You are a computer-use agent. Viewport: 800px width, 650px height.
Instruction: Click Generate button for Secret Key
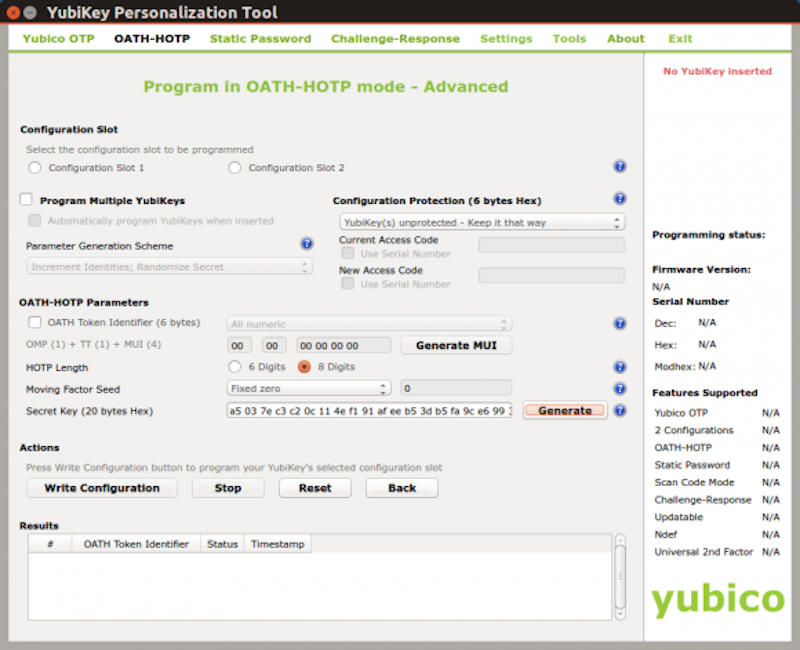pos(565,411)
